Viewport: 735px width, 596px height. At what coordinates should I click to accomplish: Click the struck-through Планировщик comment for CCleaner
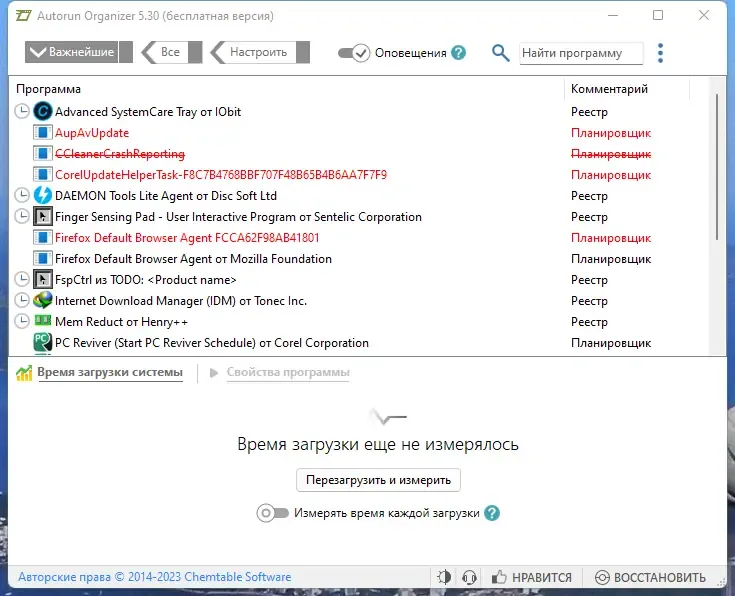pos(611,154)
